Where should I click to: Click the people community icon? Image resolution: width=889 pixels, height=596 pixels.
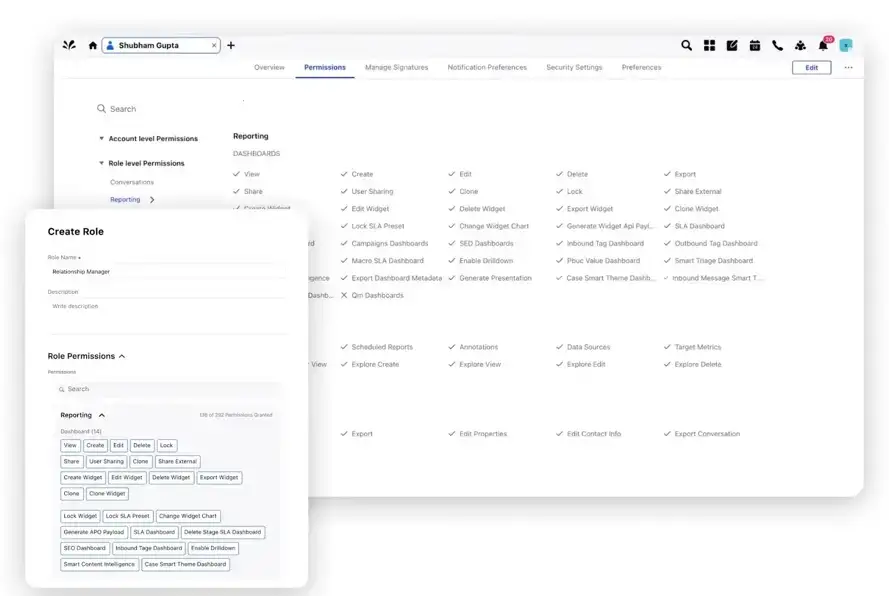coord(800,45)
